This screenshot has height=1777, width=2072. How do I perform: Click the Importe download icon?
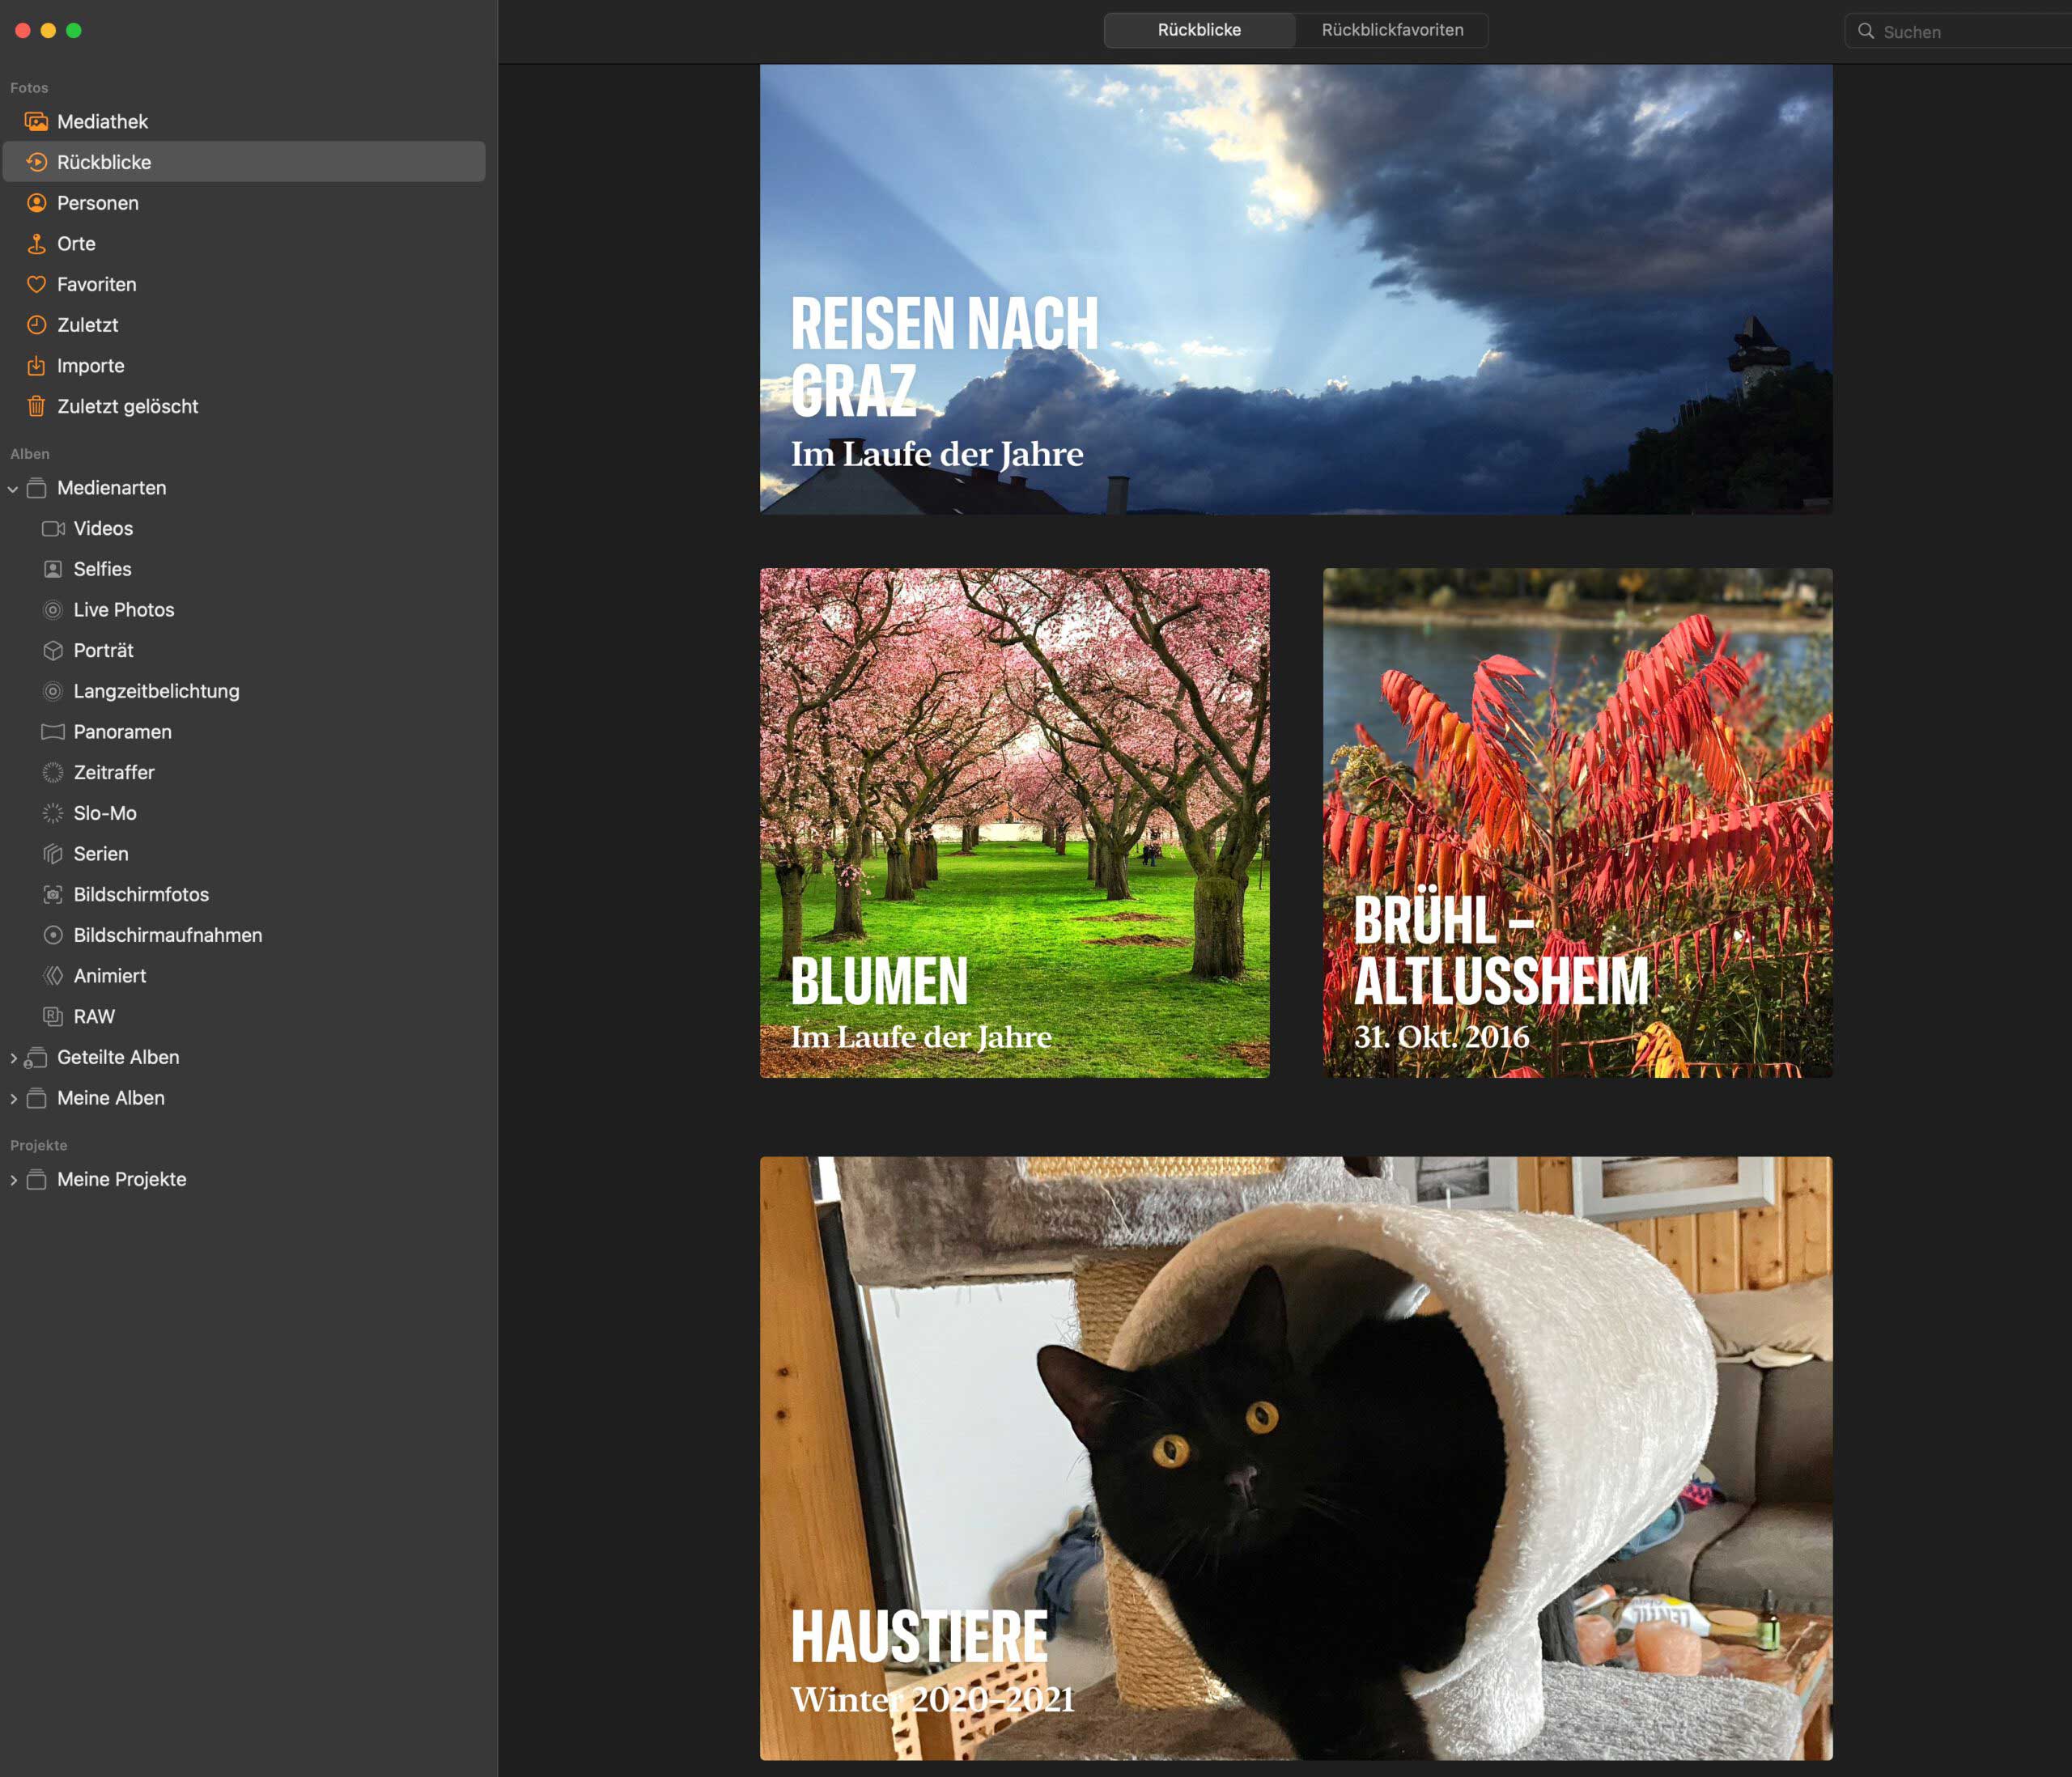[x=36, y=366]
